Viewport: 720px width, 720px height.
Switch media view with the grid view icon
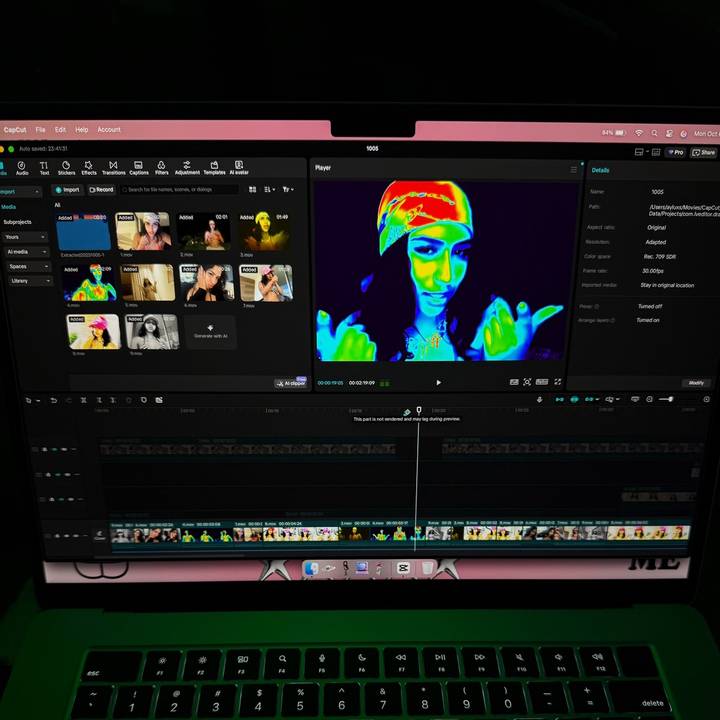pos(252,189)
